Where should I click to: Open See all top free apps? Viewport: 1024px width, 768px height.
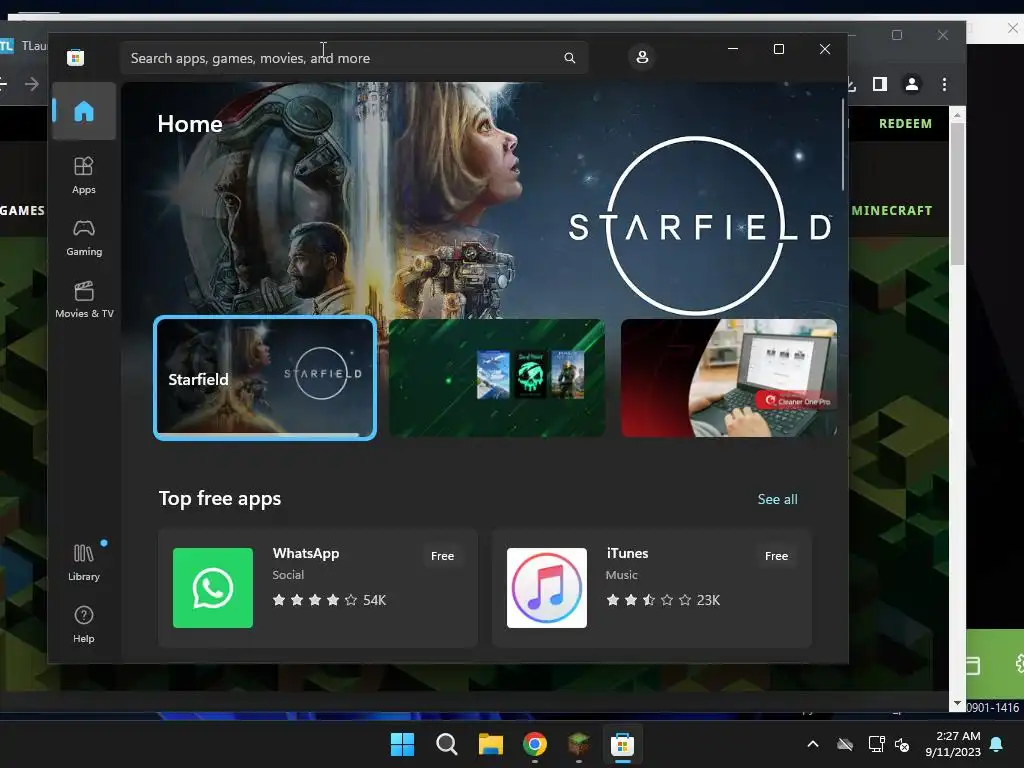coord(777,500)
